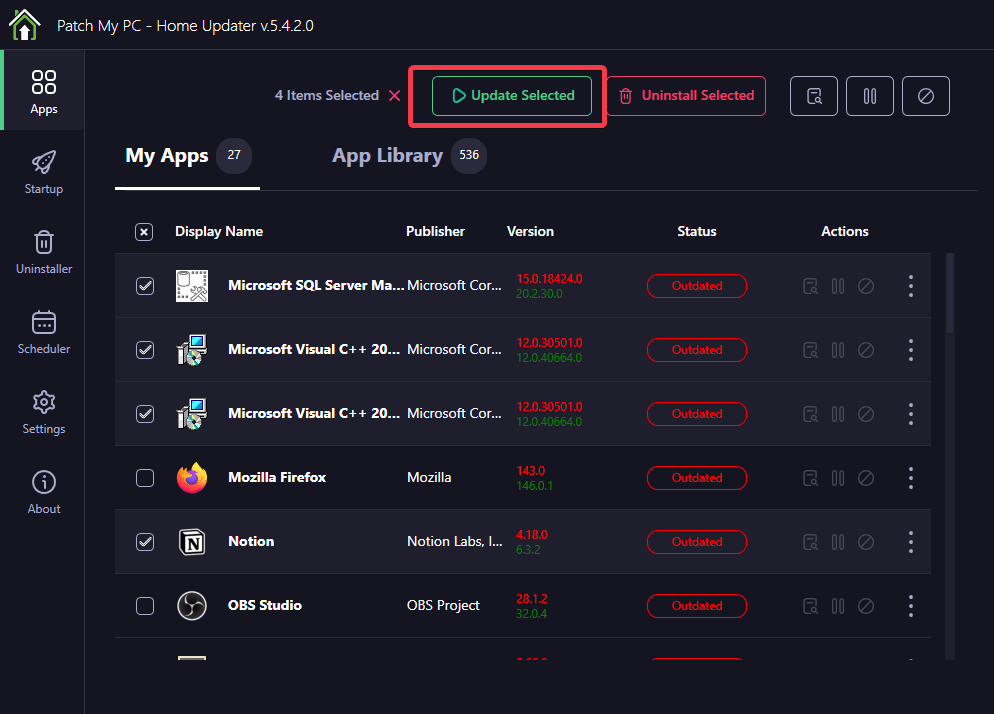Open the Settings panel
Image resolution: width=994 pixels, height=714 pixels.
click(43, 412)
